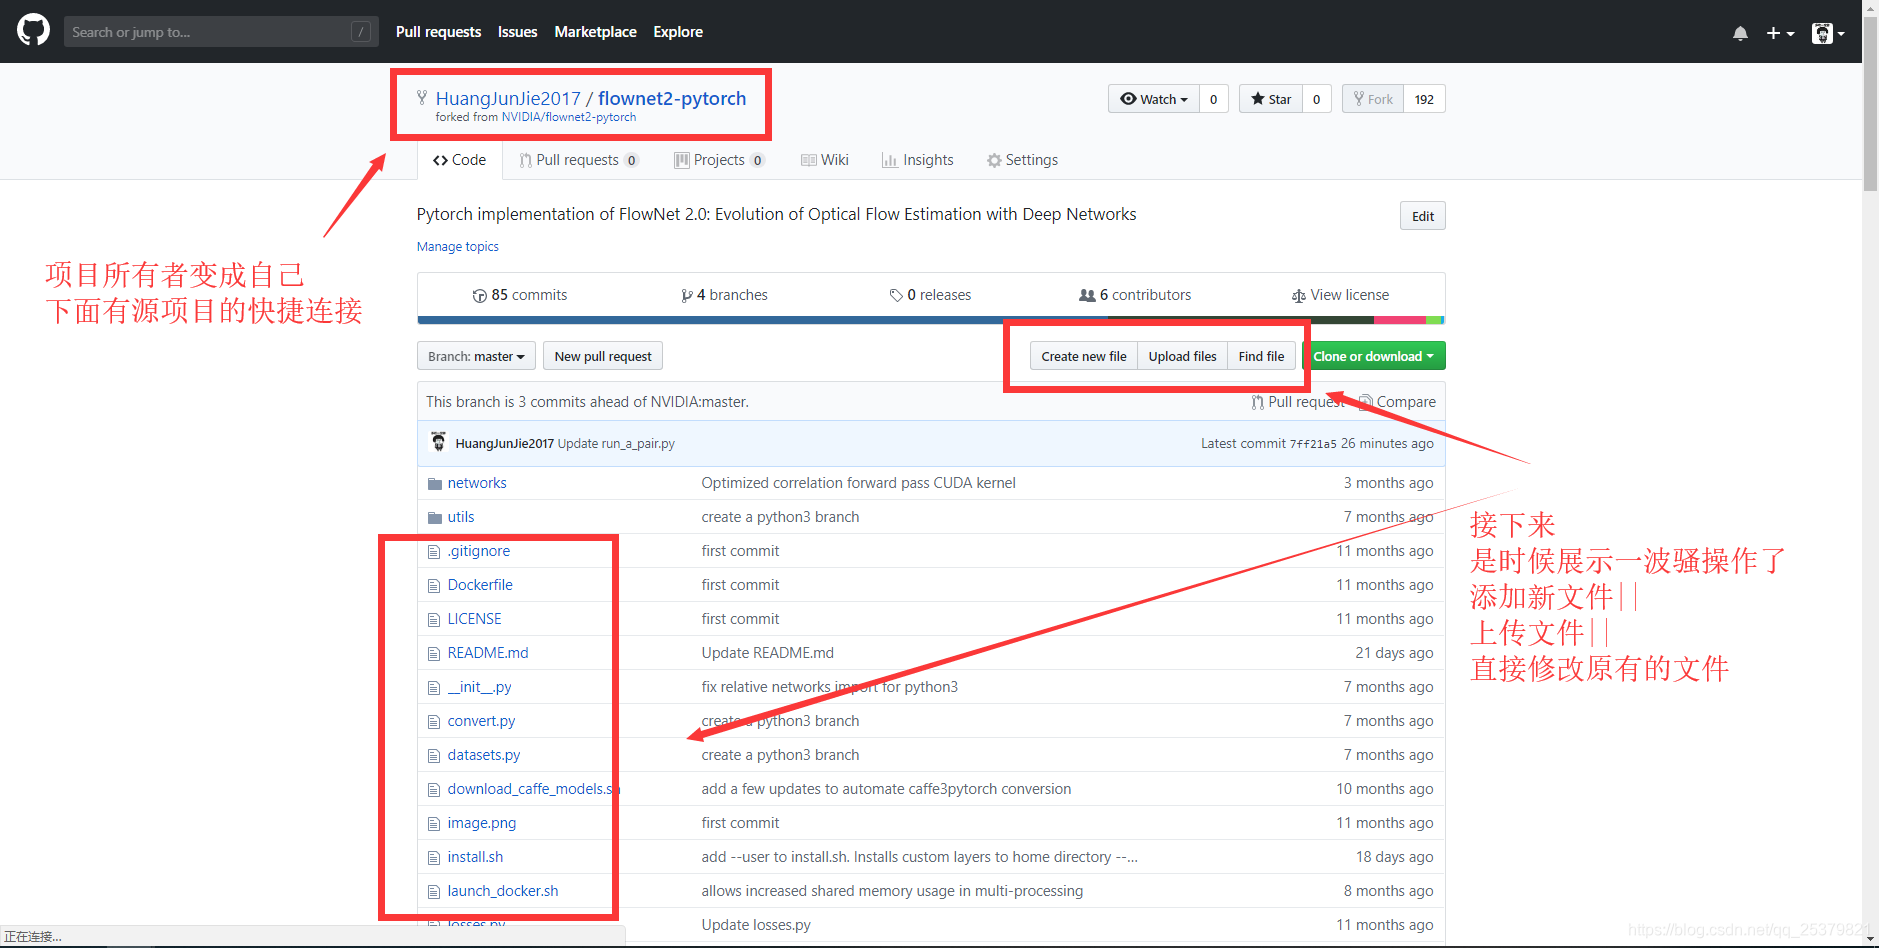Screen dimensions: 1879x948
Task: Click file icon beside image.png
Action: click(434, 824)
